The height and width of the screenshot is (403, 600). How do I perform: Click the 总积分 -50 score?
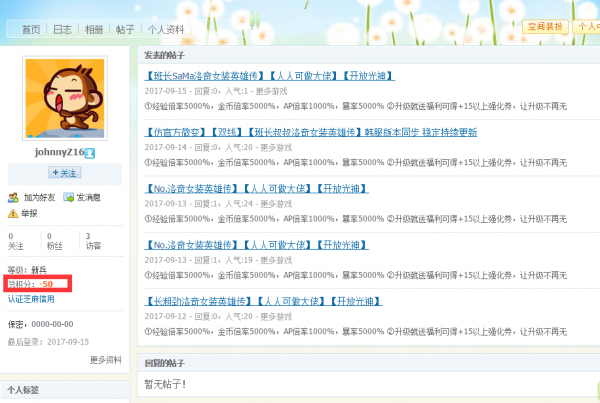[x=31, y=284]
